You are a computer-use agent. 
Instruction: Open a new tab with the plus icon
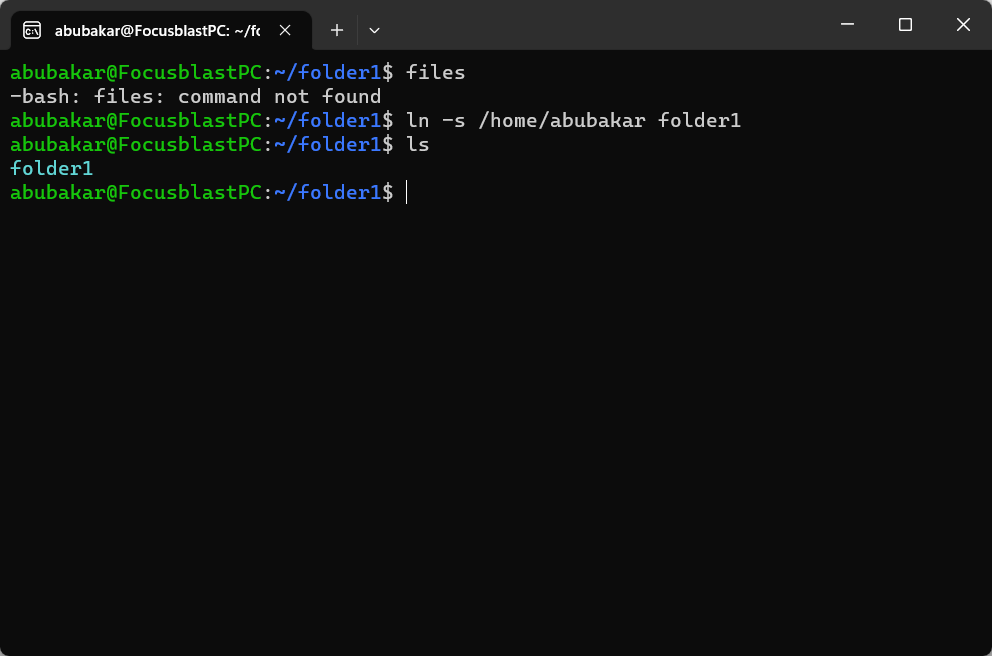(x=336, y=30)
